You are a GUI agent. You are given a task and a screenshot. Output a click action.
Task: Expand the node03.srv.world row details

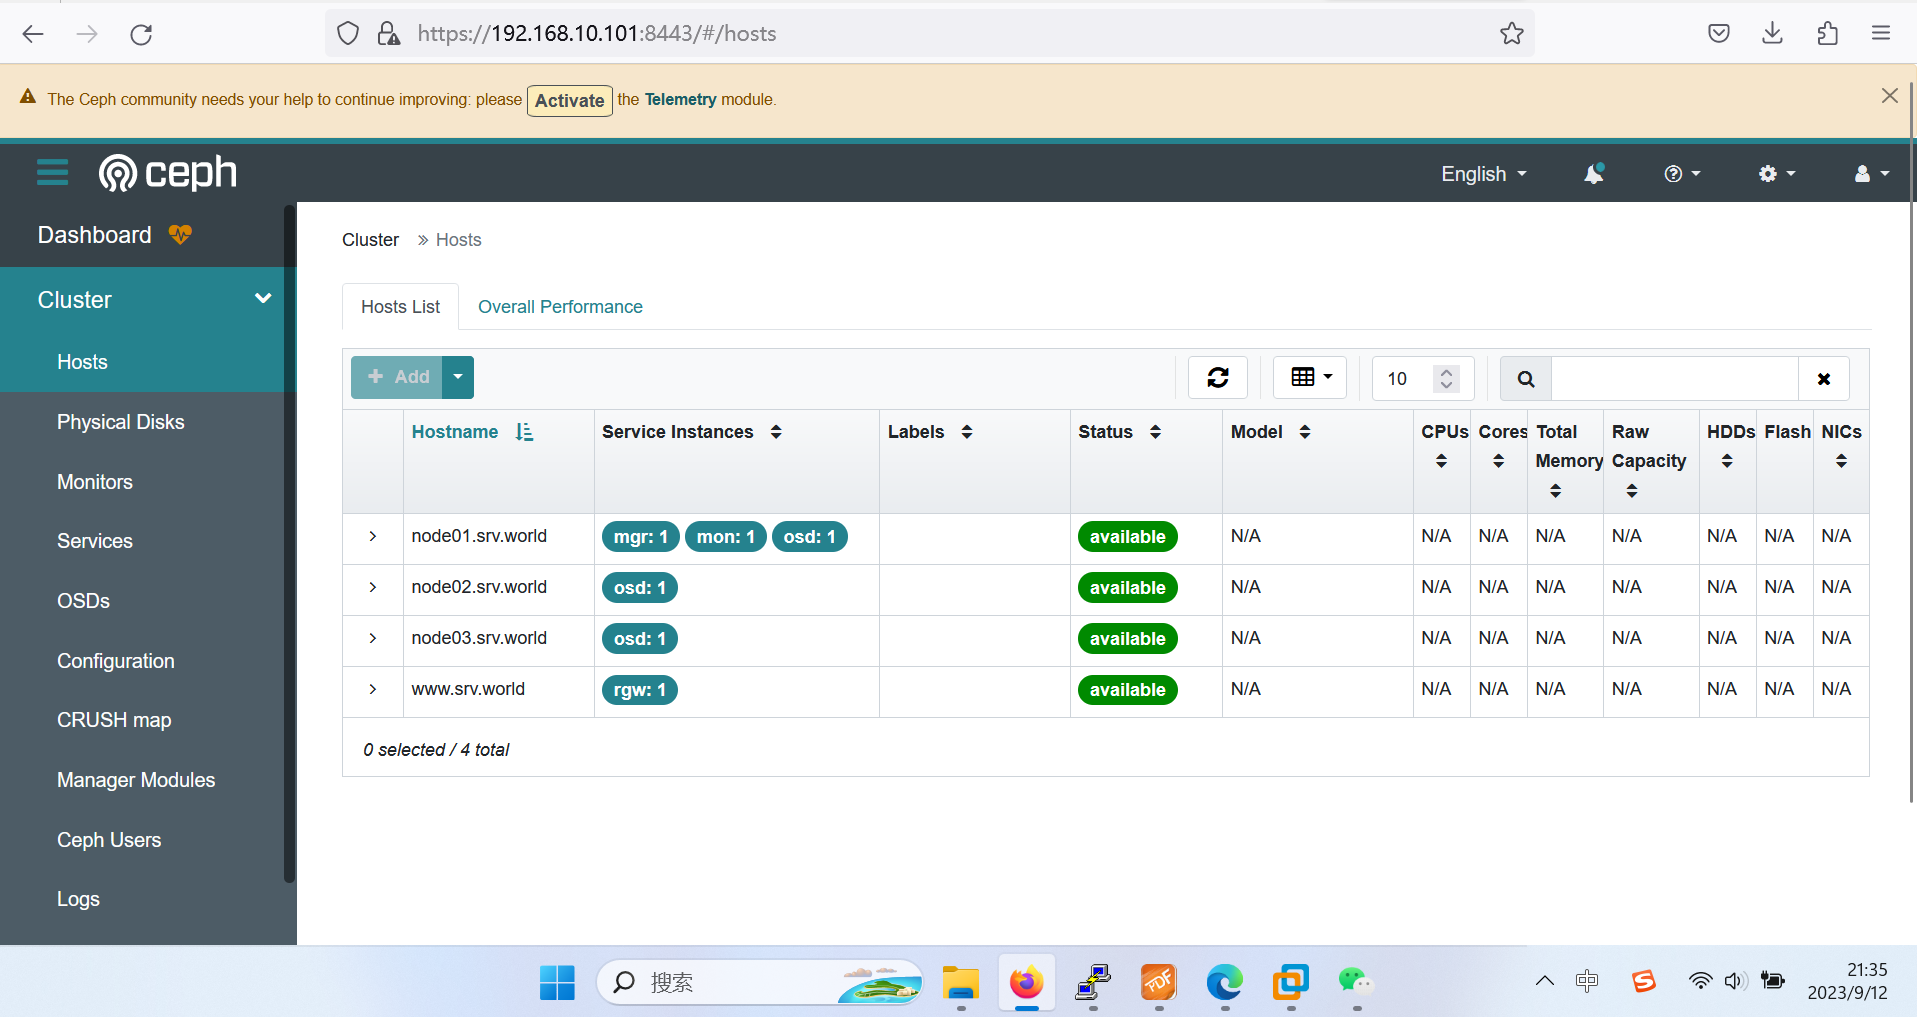[x=373, y=639]
